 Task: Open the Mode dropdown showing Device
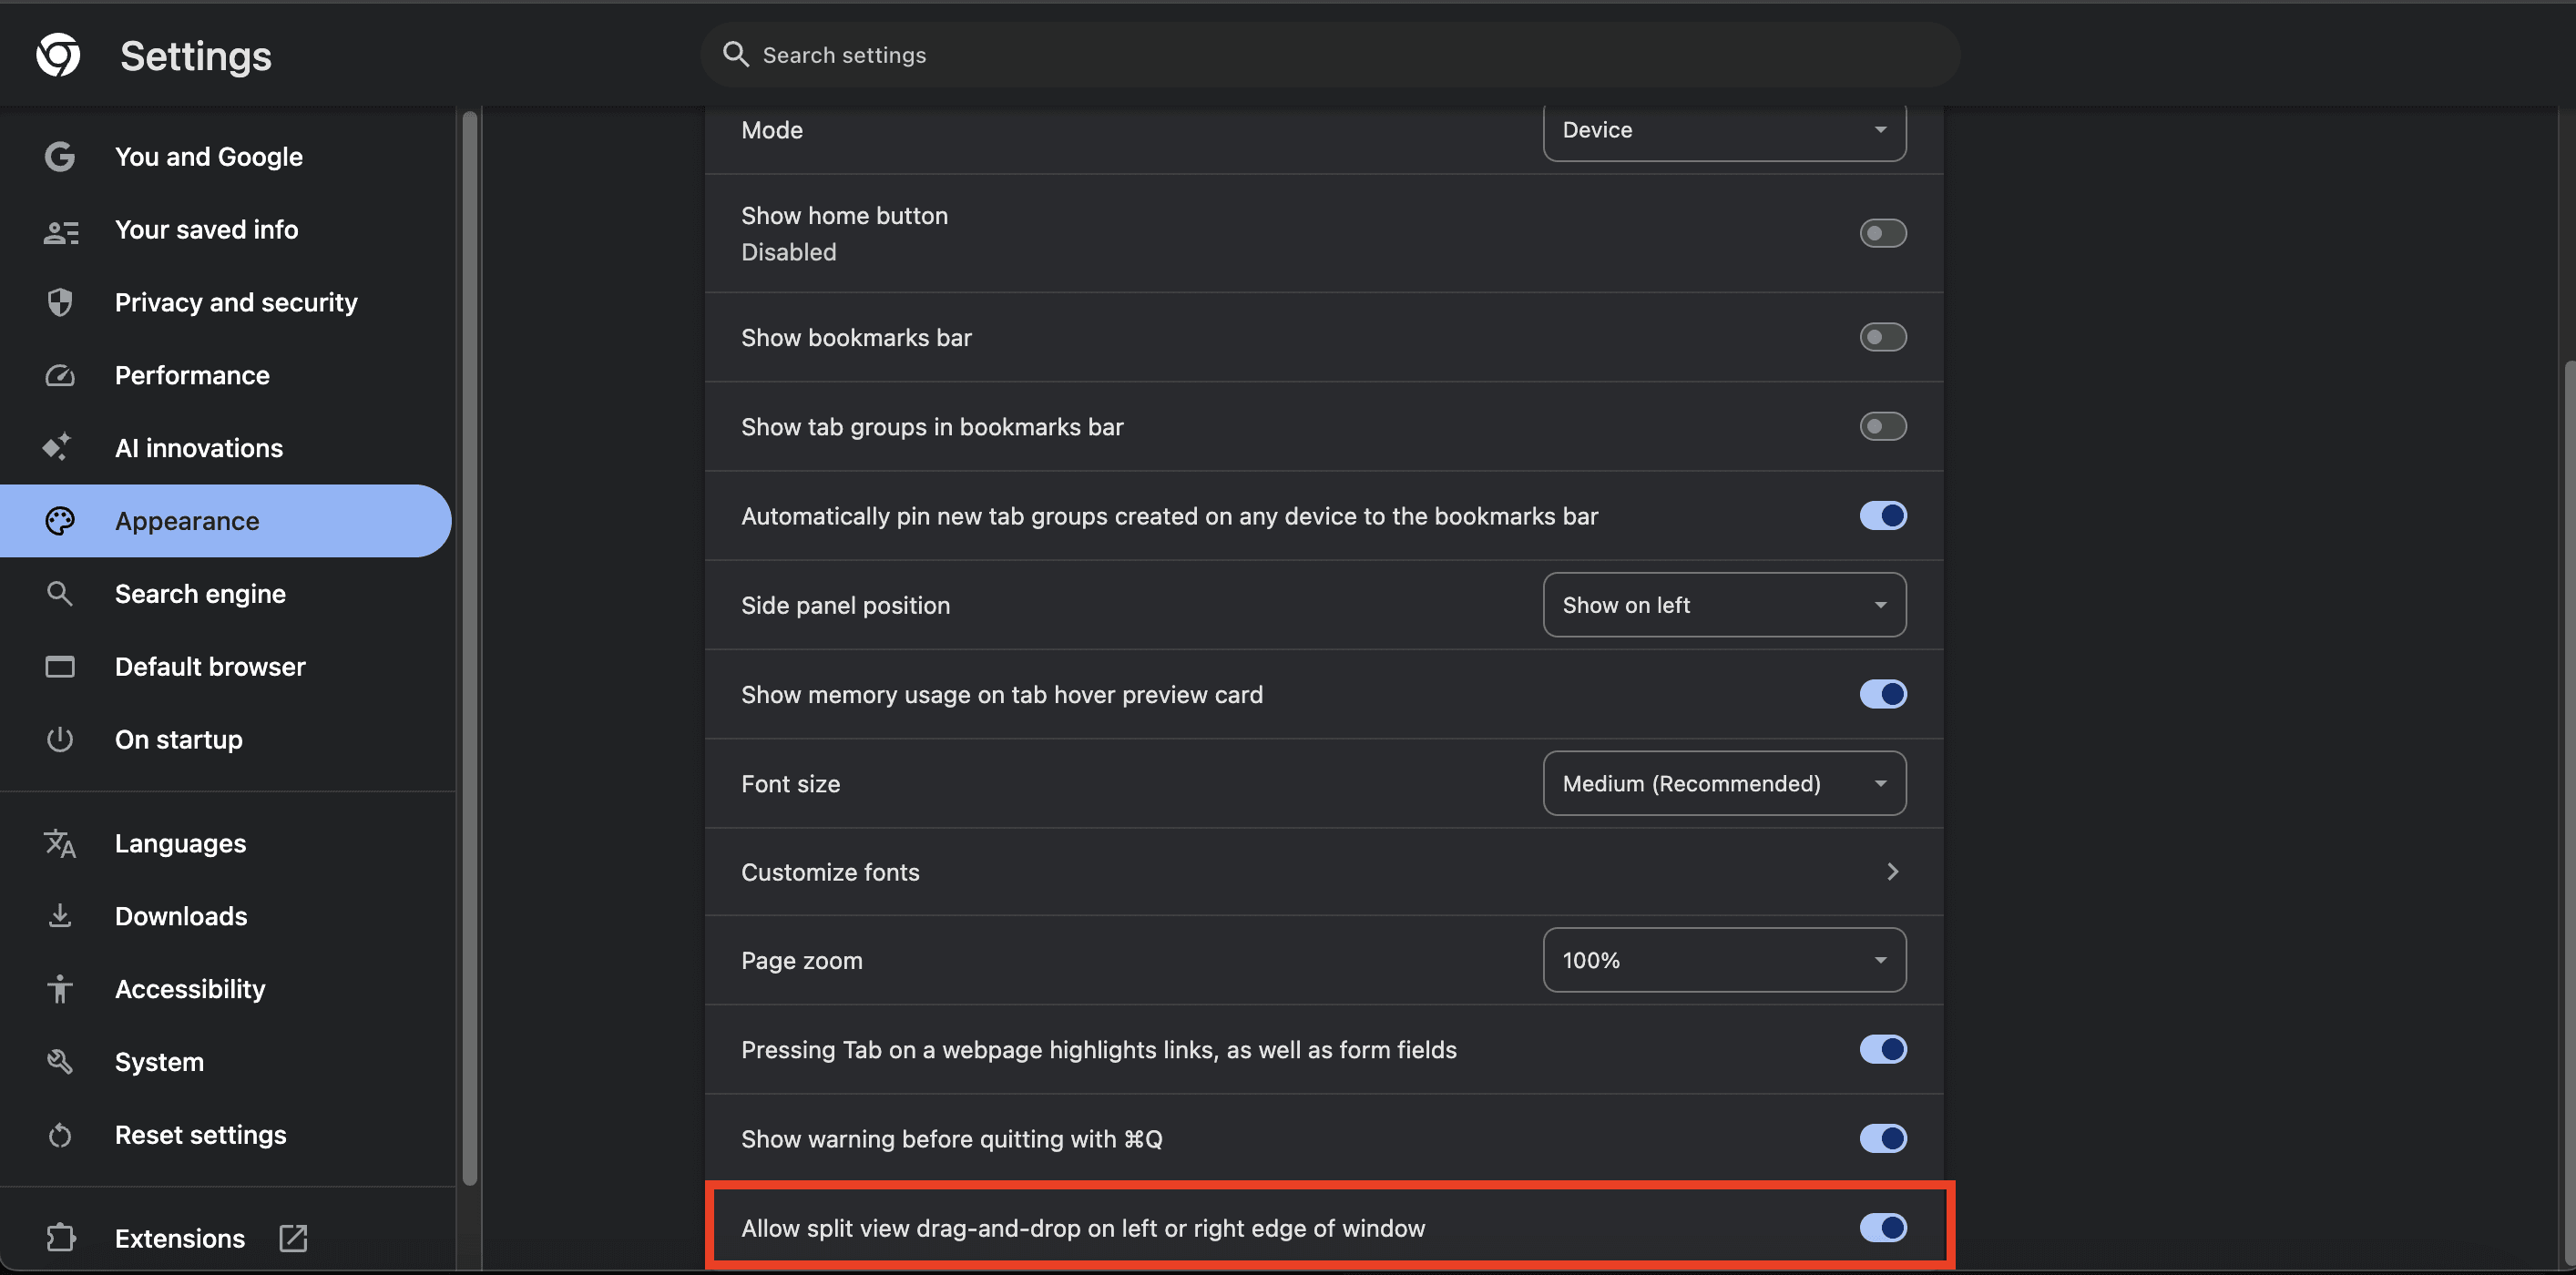pyautogui.click(x=1724, y=130)
